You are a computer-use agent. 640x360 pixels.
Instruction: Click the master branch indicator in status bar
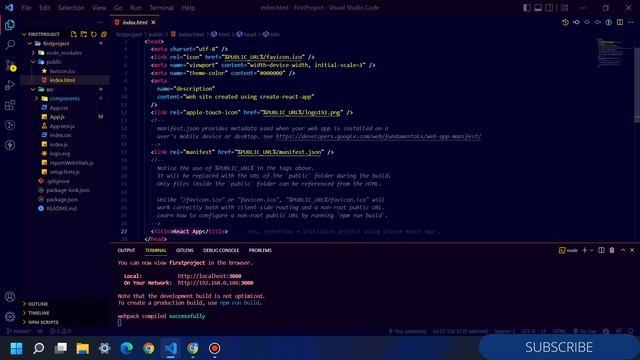click(19, 331)
